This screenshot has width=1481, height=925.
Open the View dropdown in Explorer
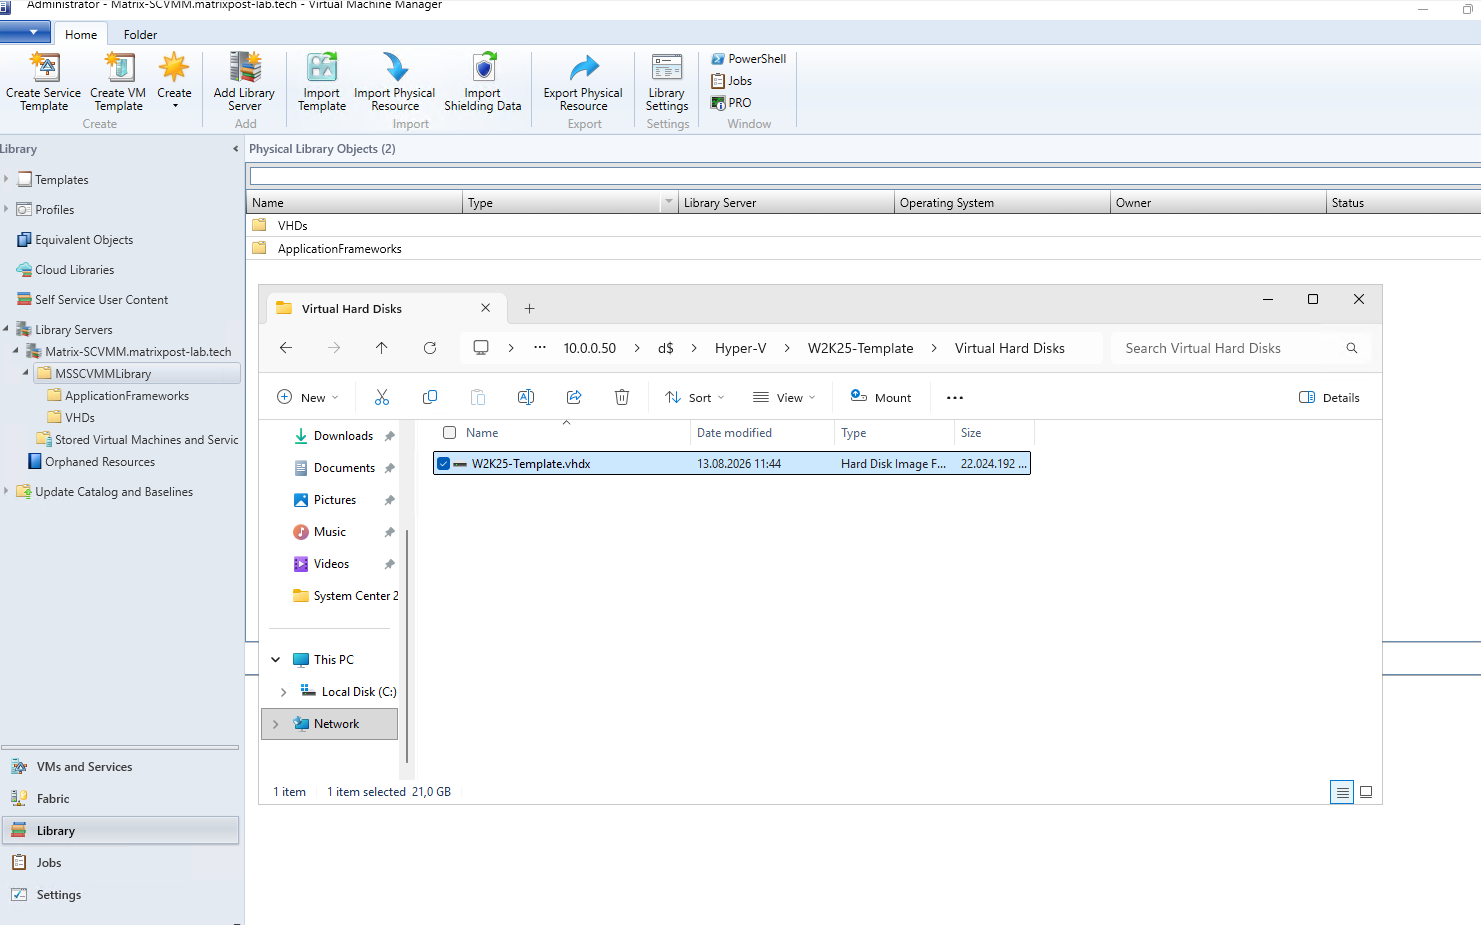(x=785, y=398)
